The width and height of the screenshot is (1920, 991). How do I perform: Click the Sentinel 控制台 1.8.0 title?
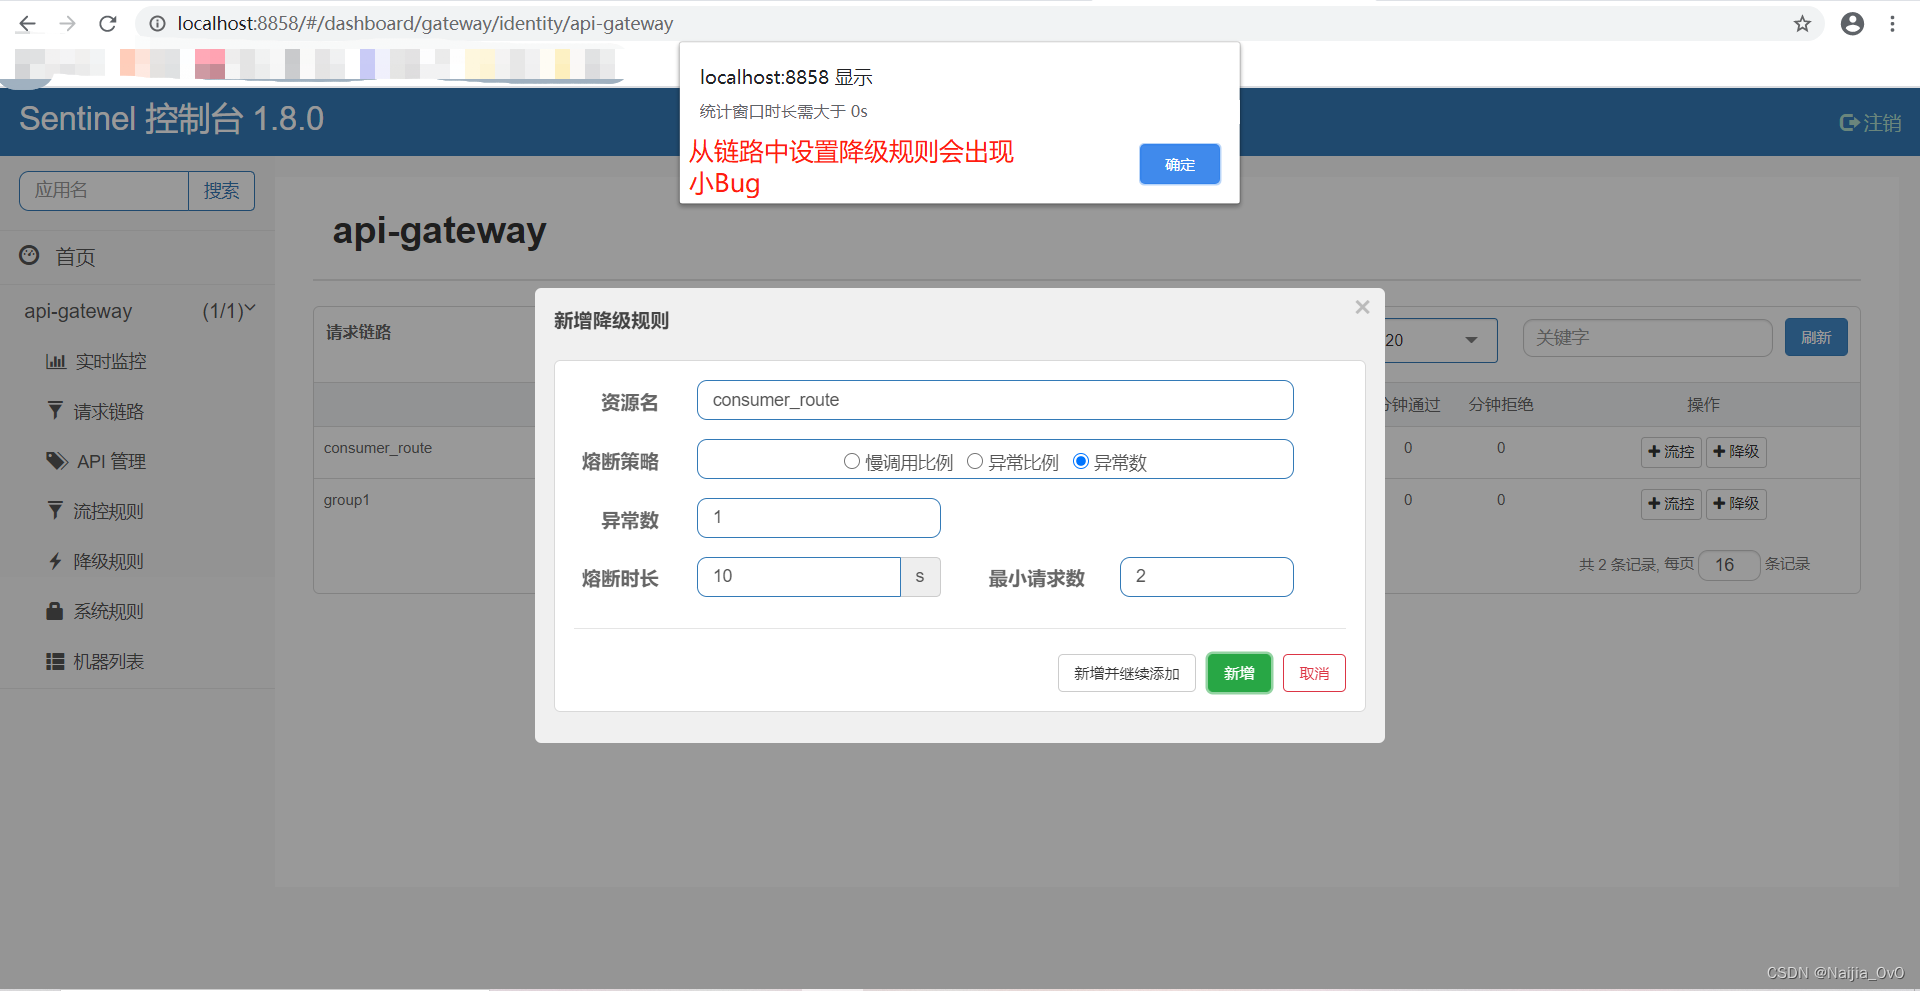point(172,119)
